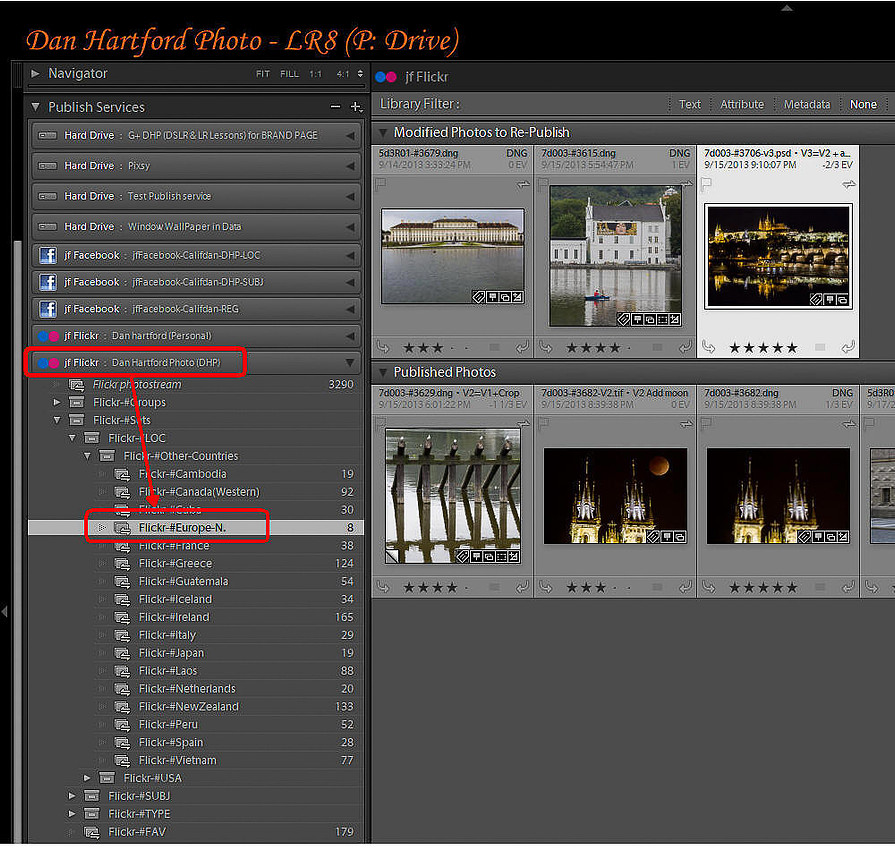The width and height of the screenshot is (895, 850).
Task: Expand the Flickr-#TYPE collection set
Action: tap(71, 814)
